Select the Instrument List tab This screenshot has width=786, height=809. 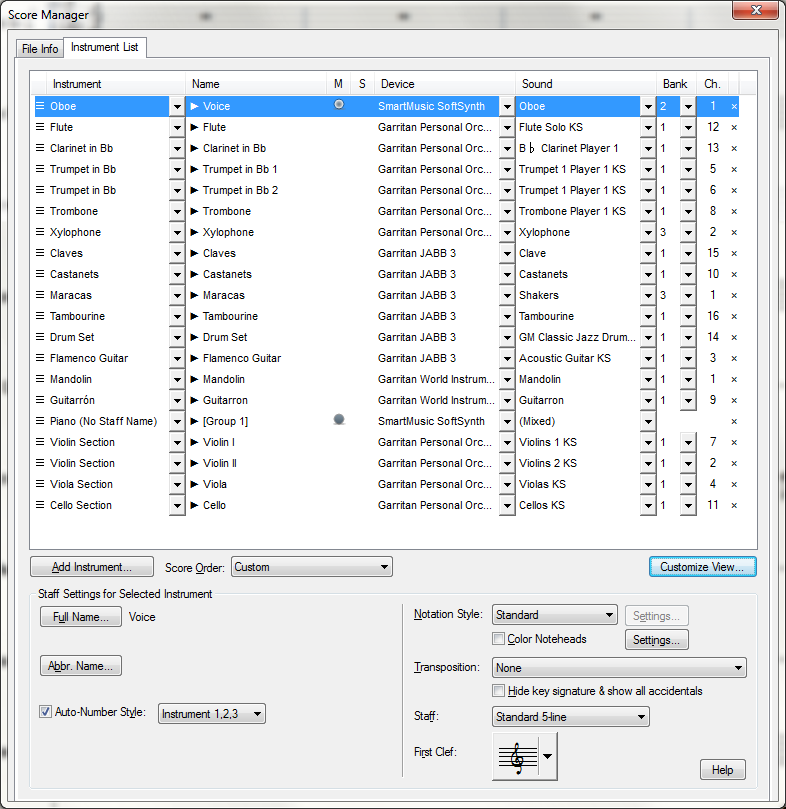pyautogui.click(x=104, y=47)
